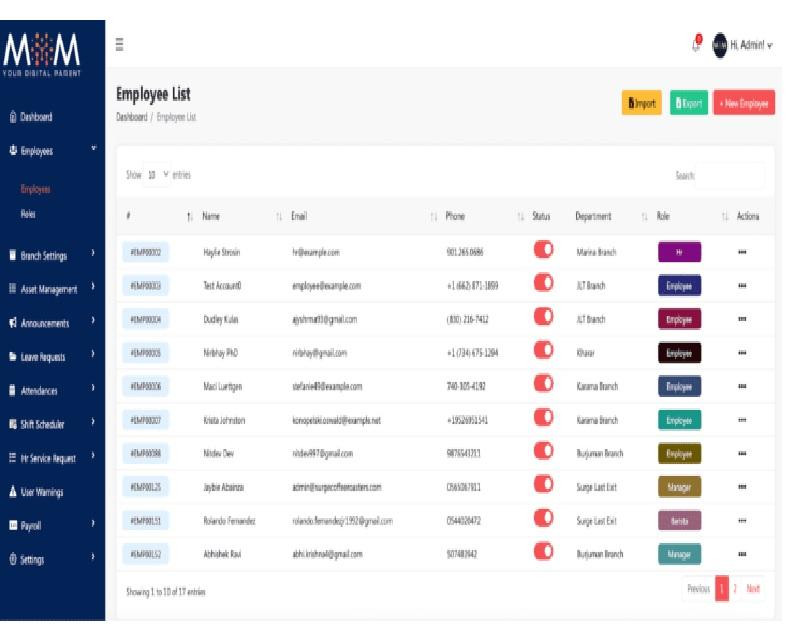Click the Admin profile avatar
The width and height of the screenshot is (808, 632).
[x=718, y=43]
